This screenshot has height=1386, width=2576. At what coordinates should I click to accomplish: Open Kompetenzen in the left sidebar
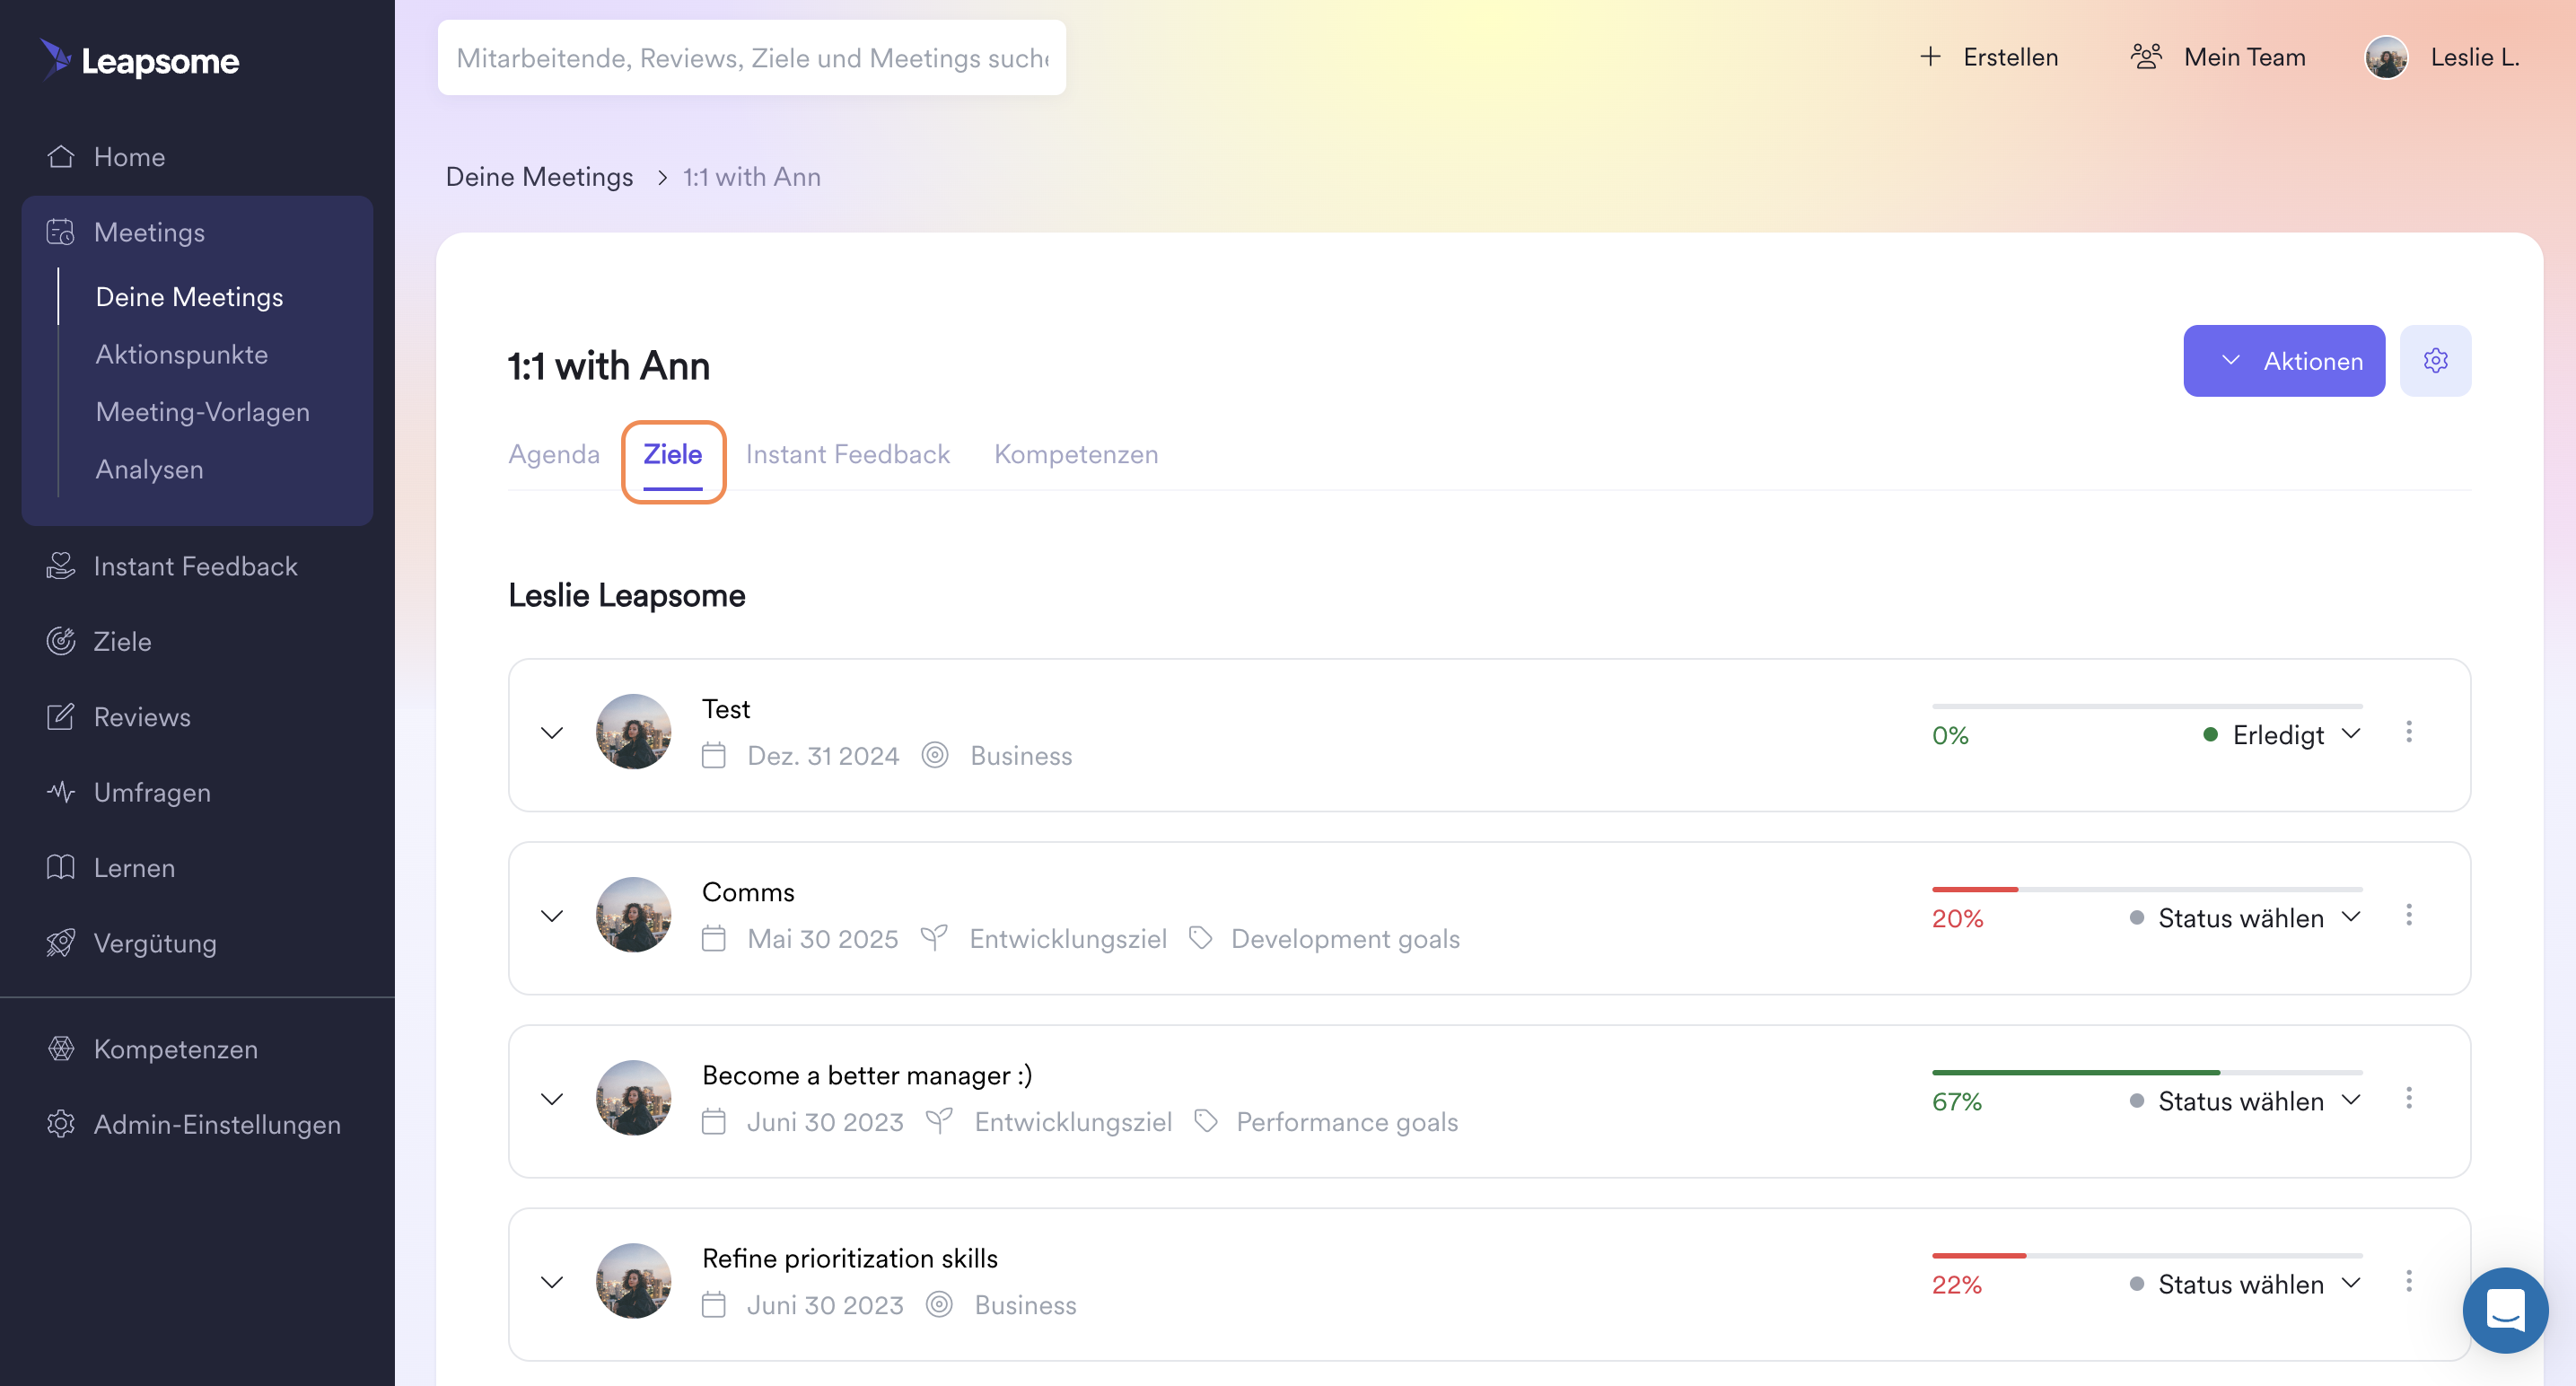175,1048
